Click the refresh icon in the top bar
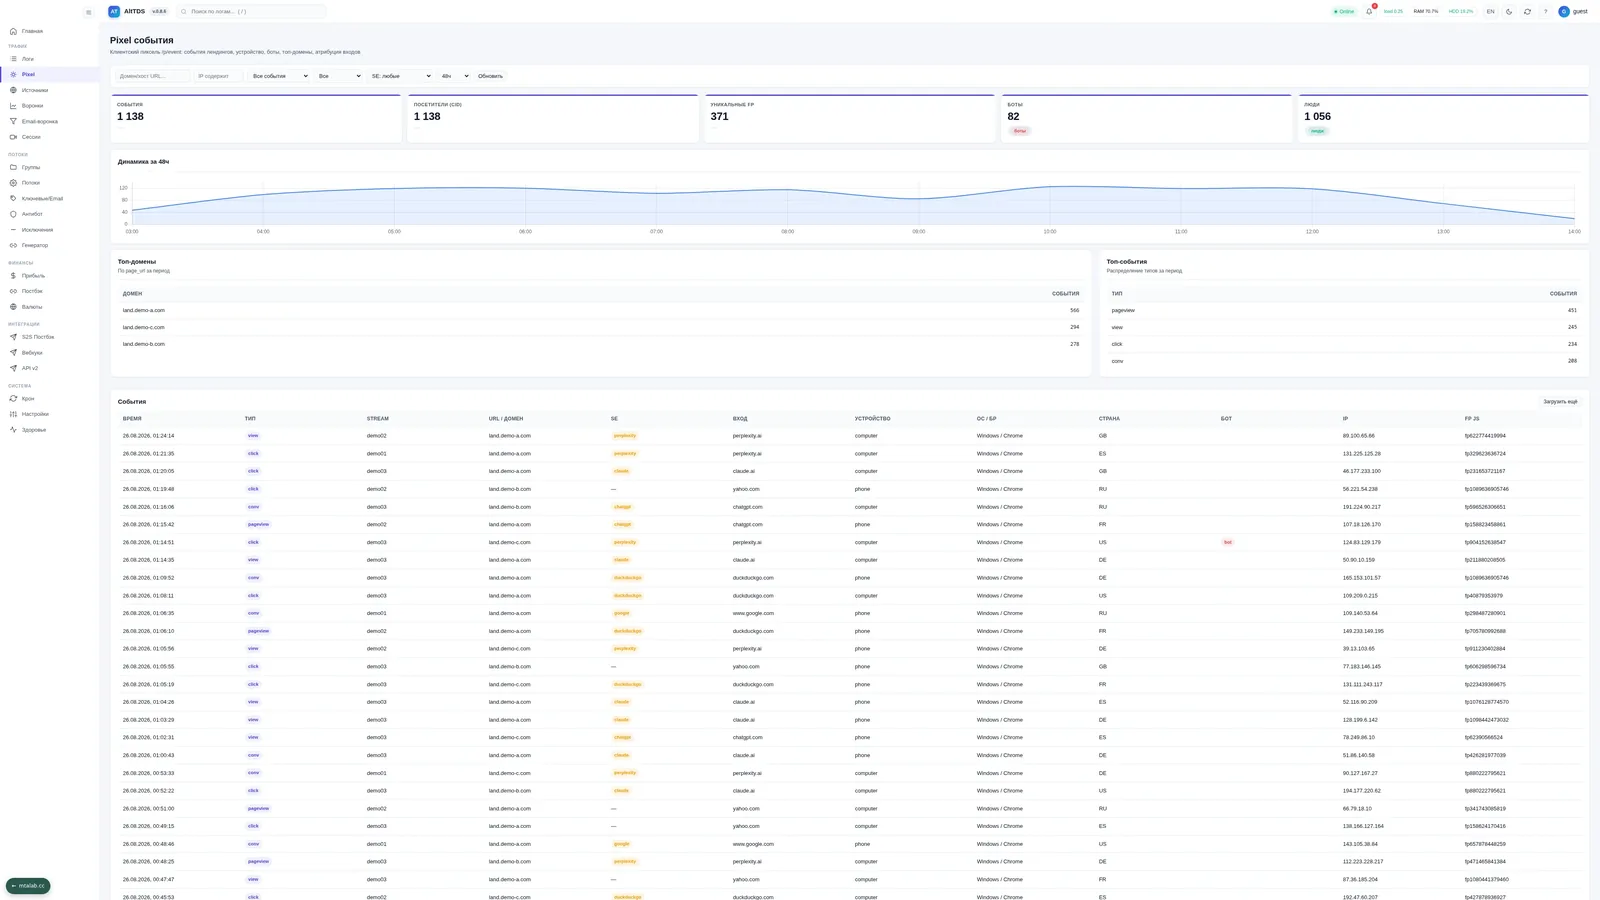This screenshot has width=1600, height=900. pos(1527,12)
